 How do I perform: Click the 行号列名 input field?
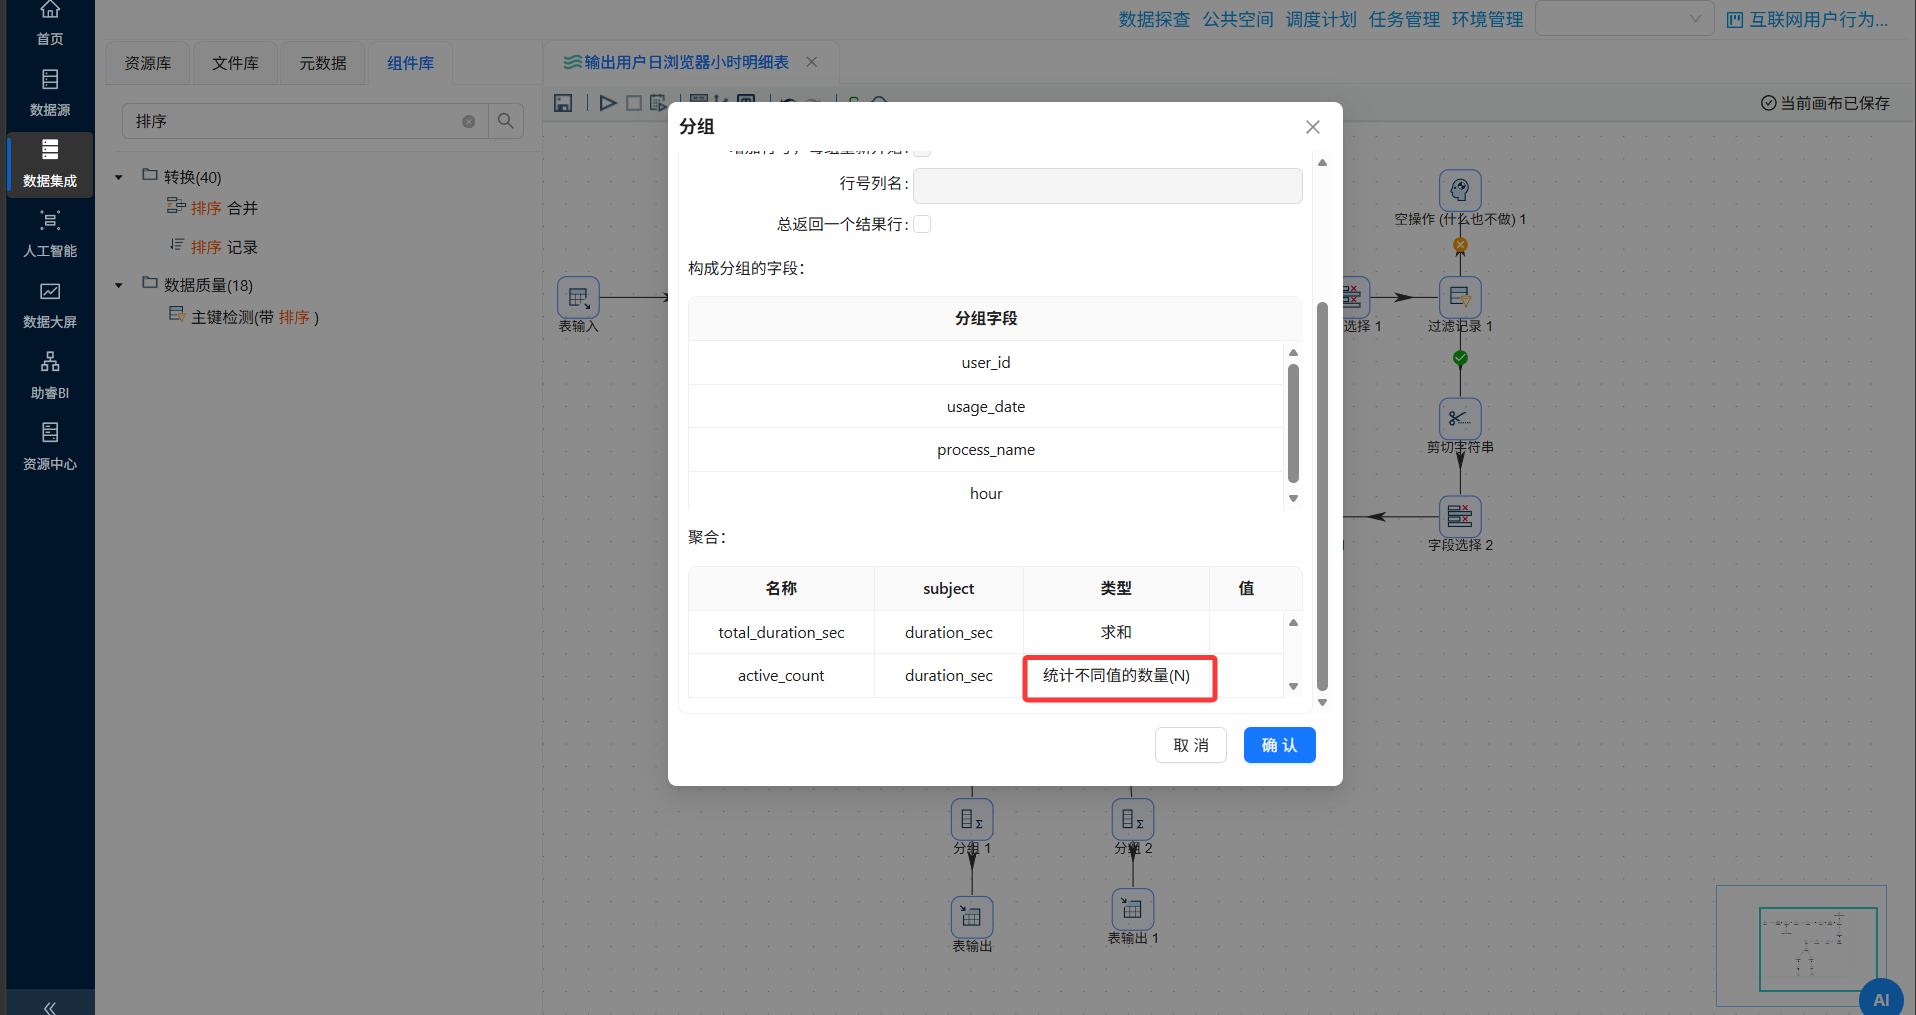1108,185
